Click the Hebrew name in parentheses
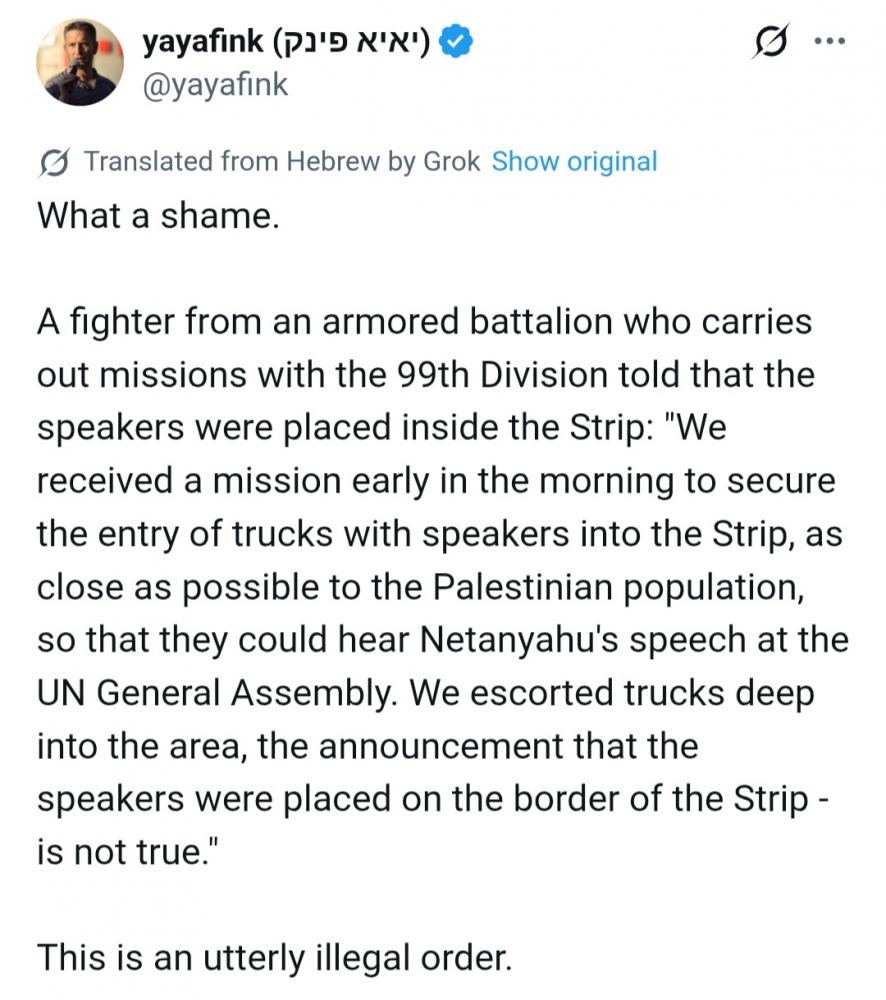 [x=351, y=43]
